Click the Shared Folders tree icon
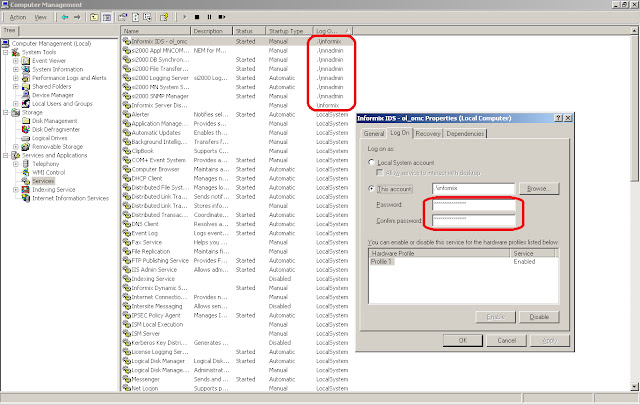Screen dimensions: 640x405 pyautogui.click(x=26, y=86)
